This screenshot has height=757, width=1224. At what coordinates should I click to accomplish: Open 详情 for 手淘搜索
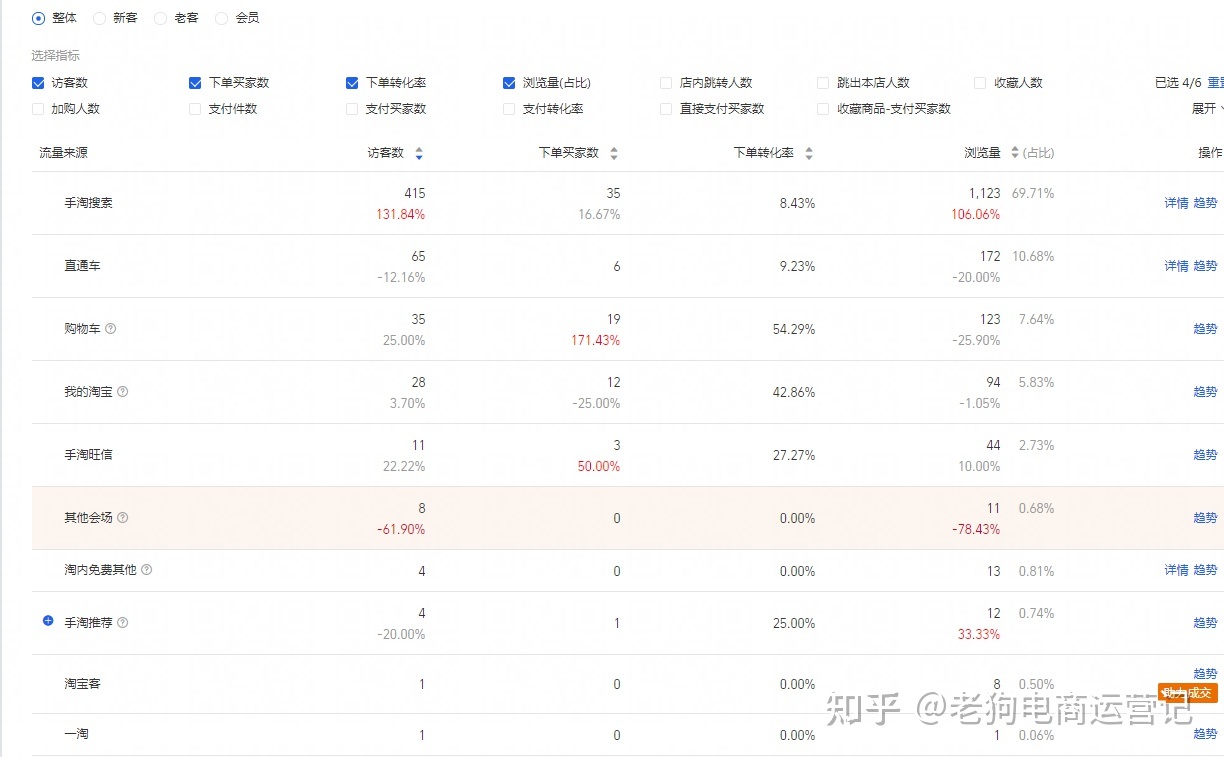click(x=1176, y=203)
